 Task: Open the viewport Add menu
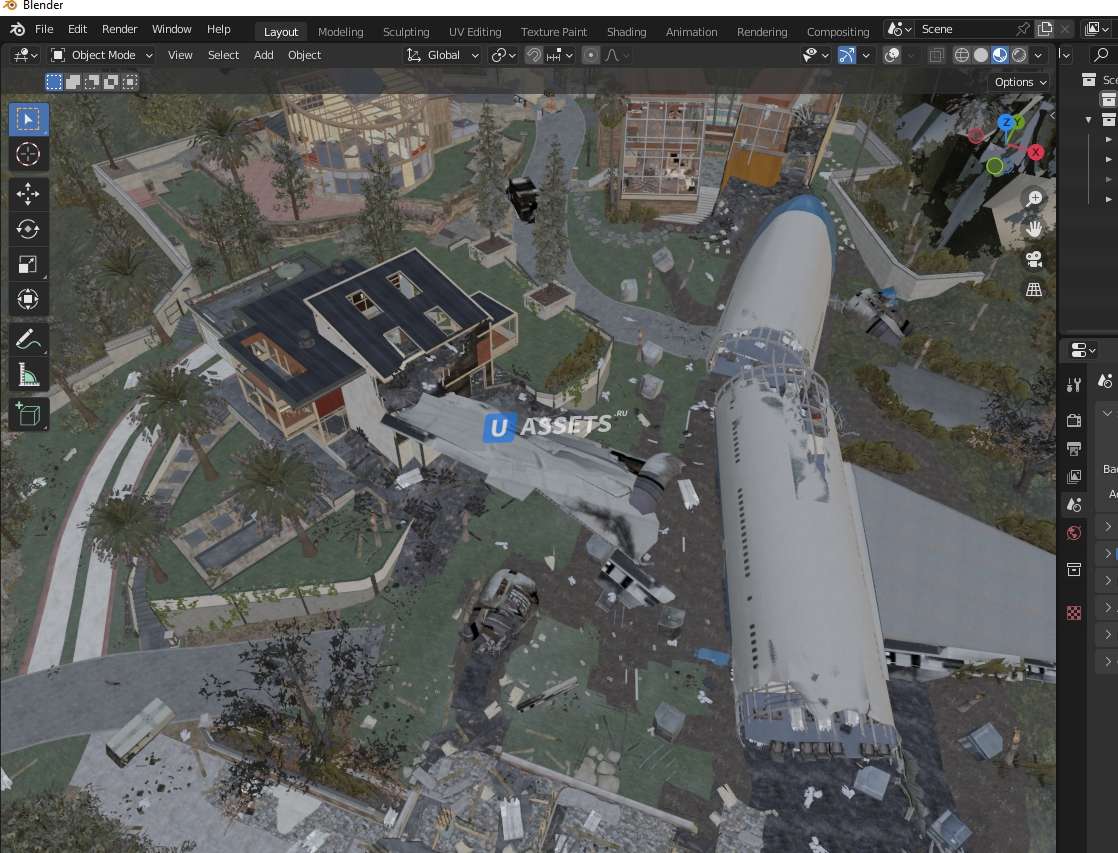pyautogui.click(x=263, y=55)
